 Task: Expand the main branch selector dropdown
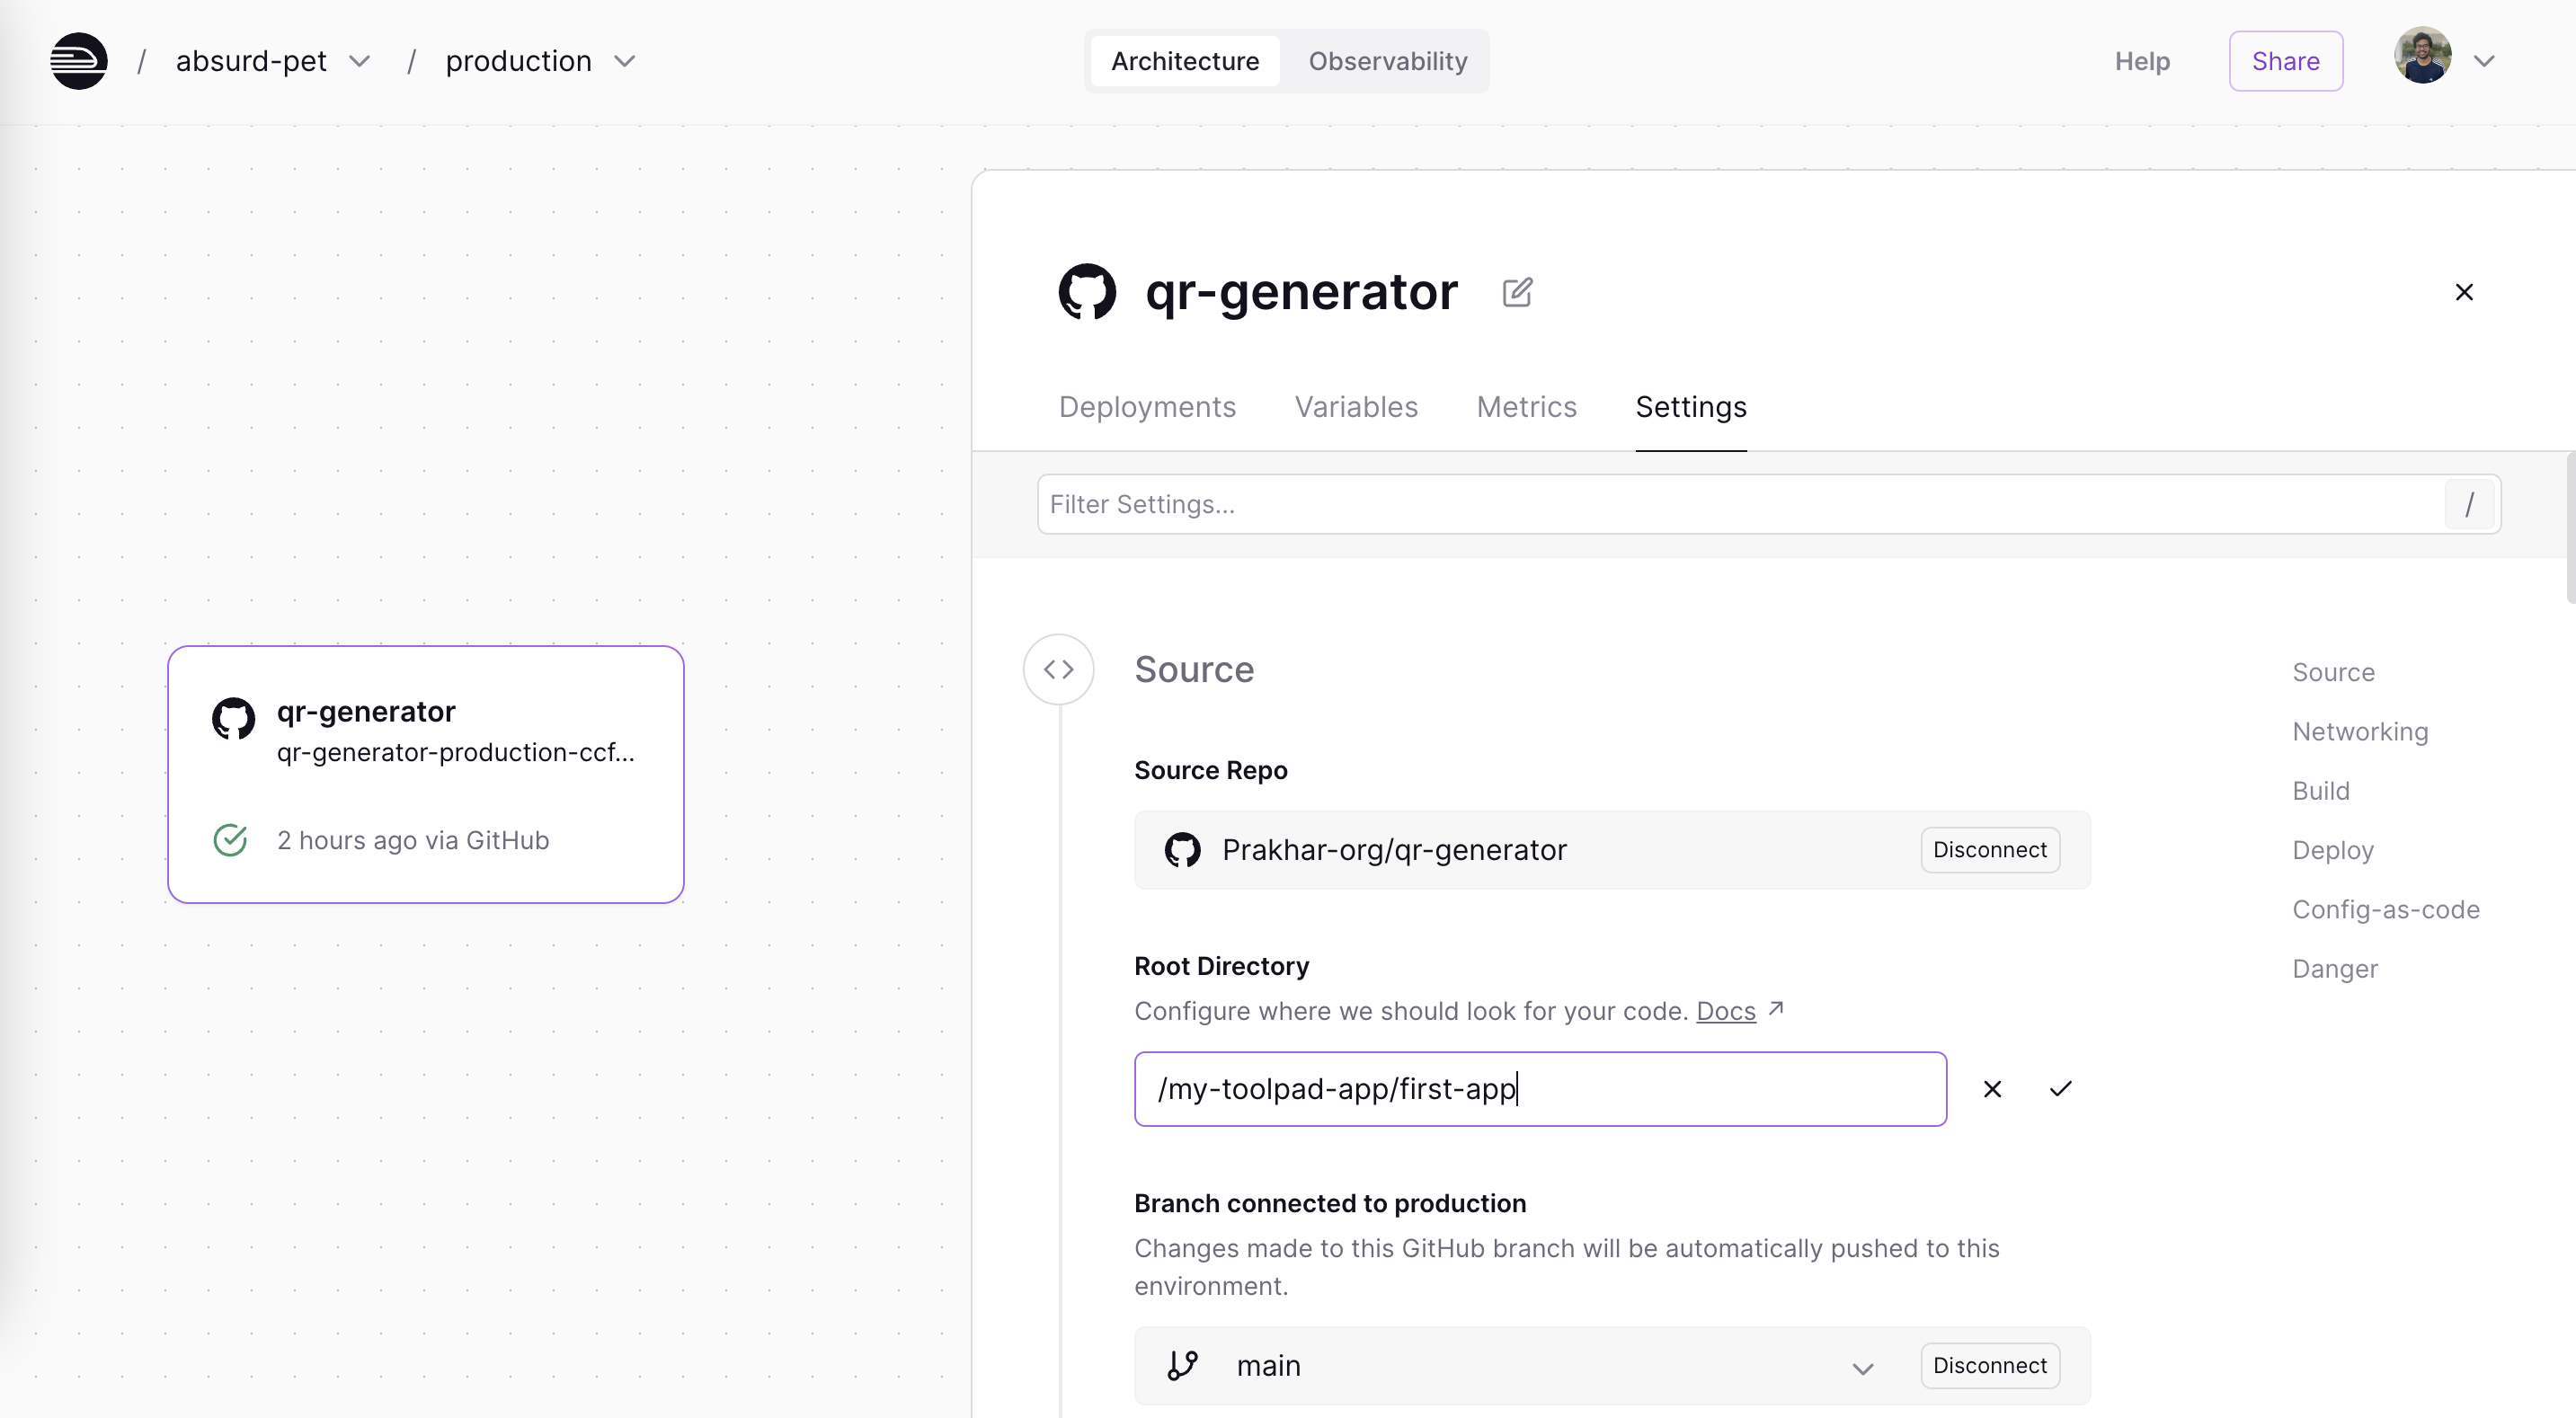(x=1862, y=1368)
